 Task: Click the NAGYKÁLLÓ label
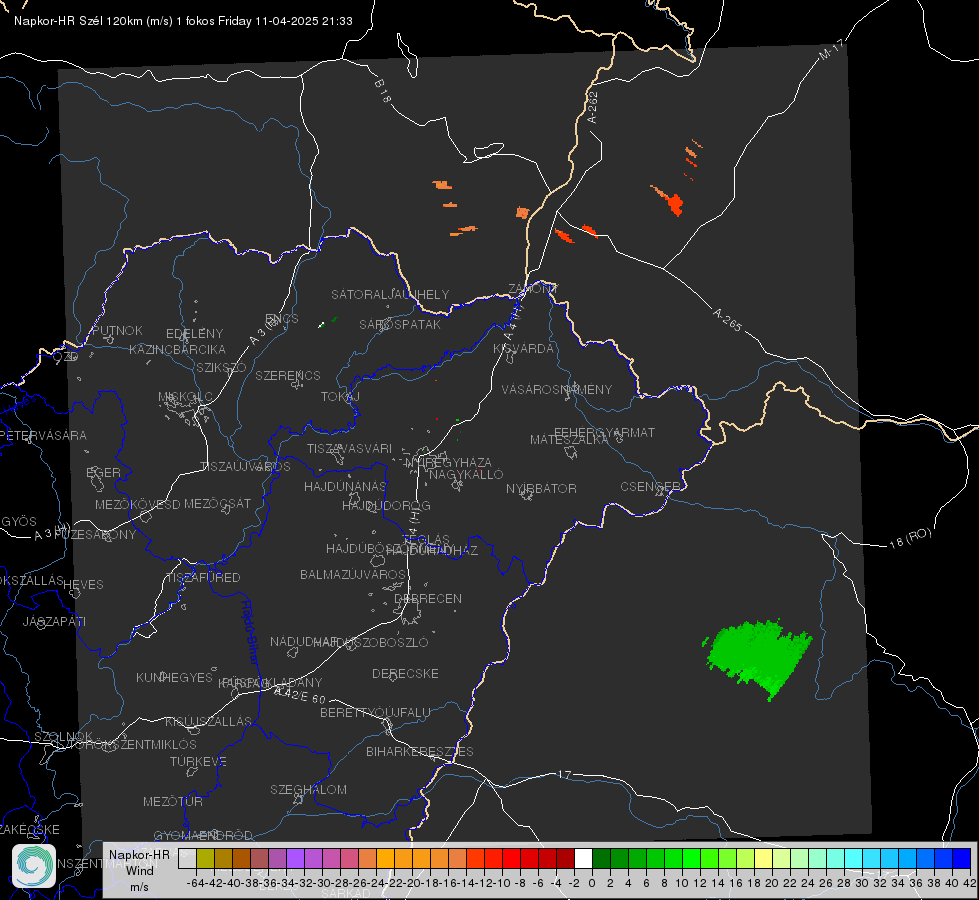tap(466, 475)
